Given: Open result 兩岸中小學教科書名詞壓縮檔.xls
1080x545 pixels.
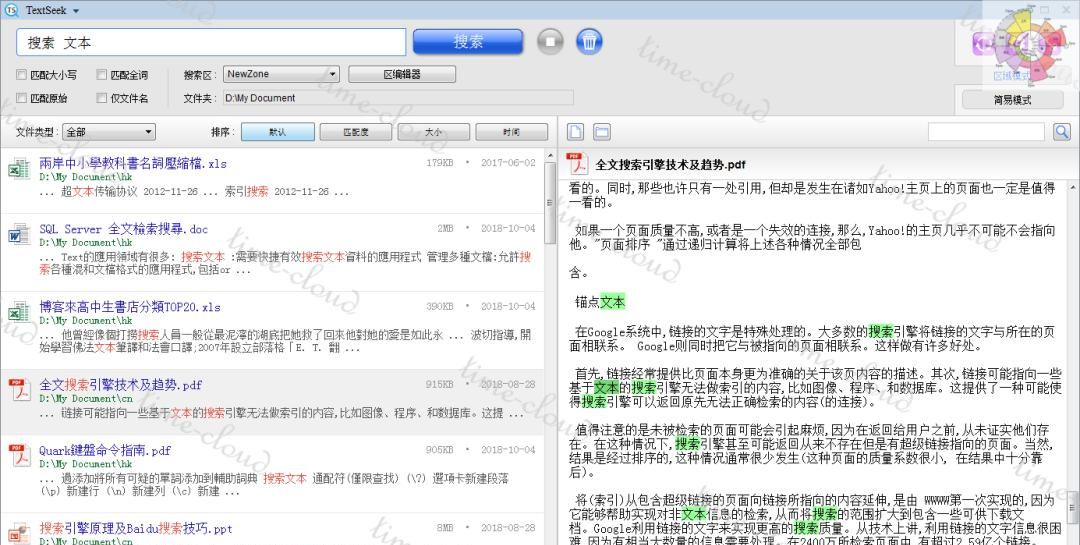Looking at the screenshot, I should pos(133,163).
